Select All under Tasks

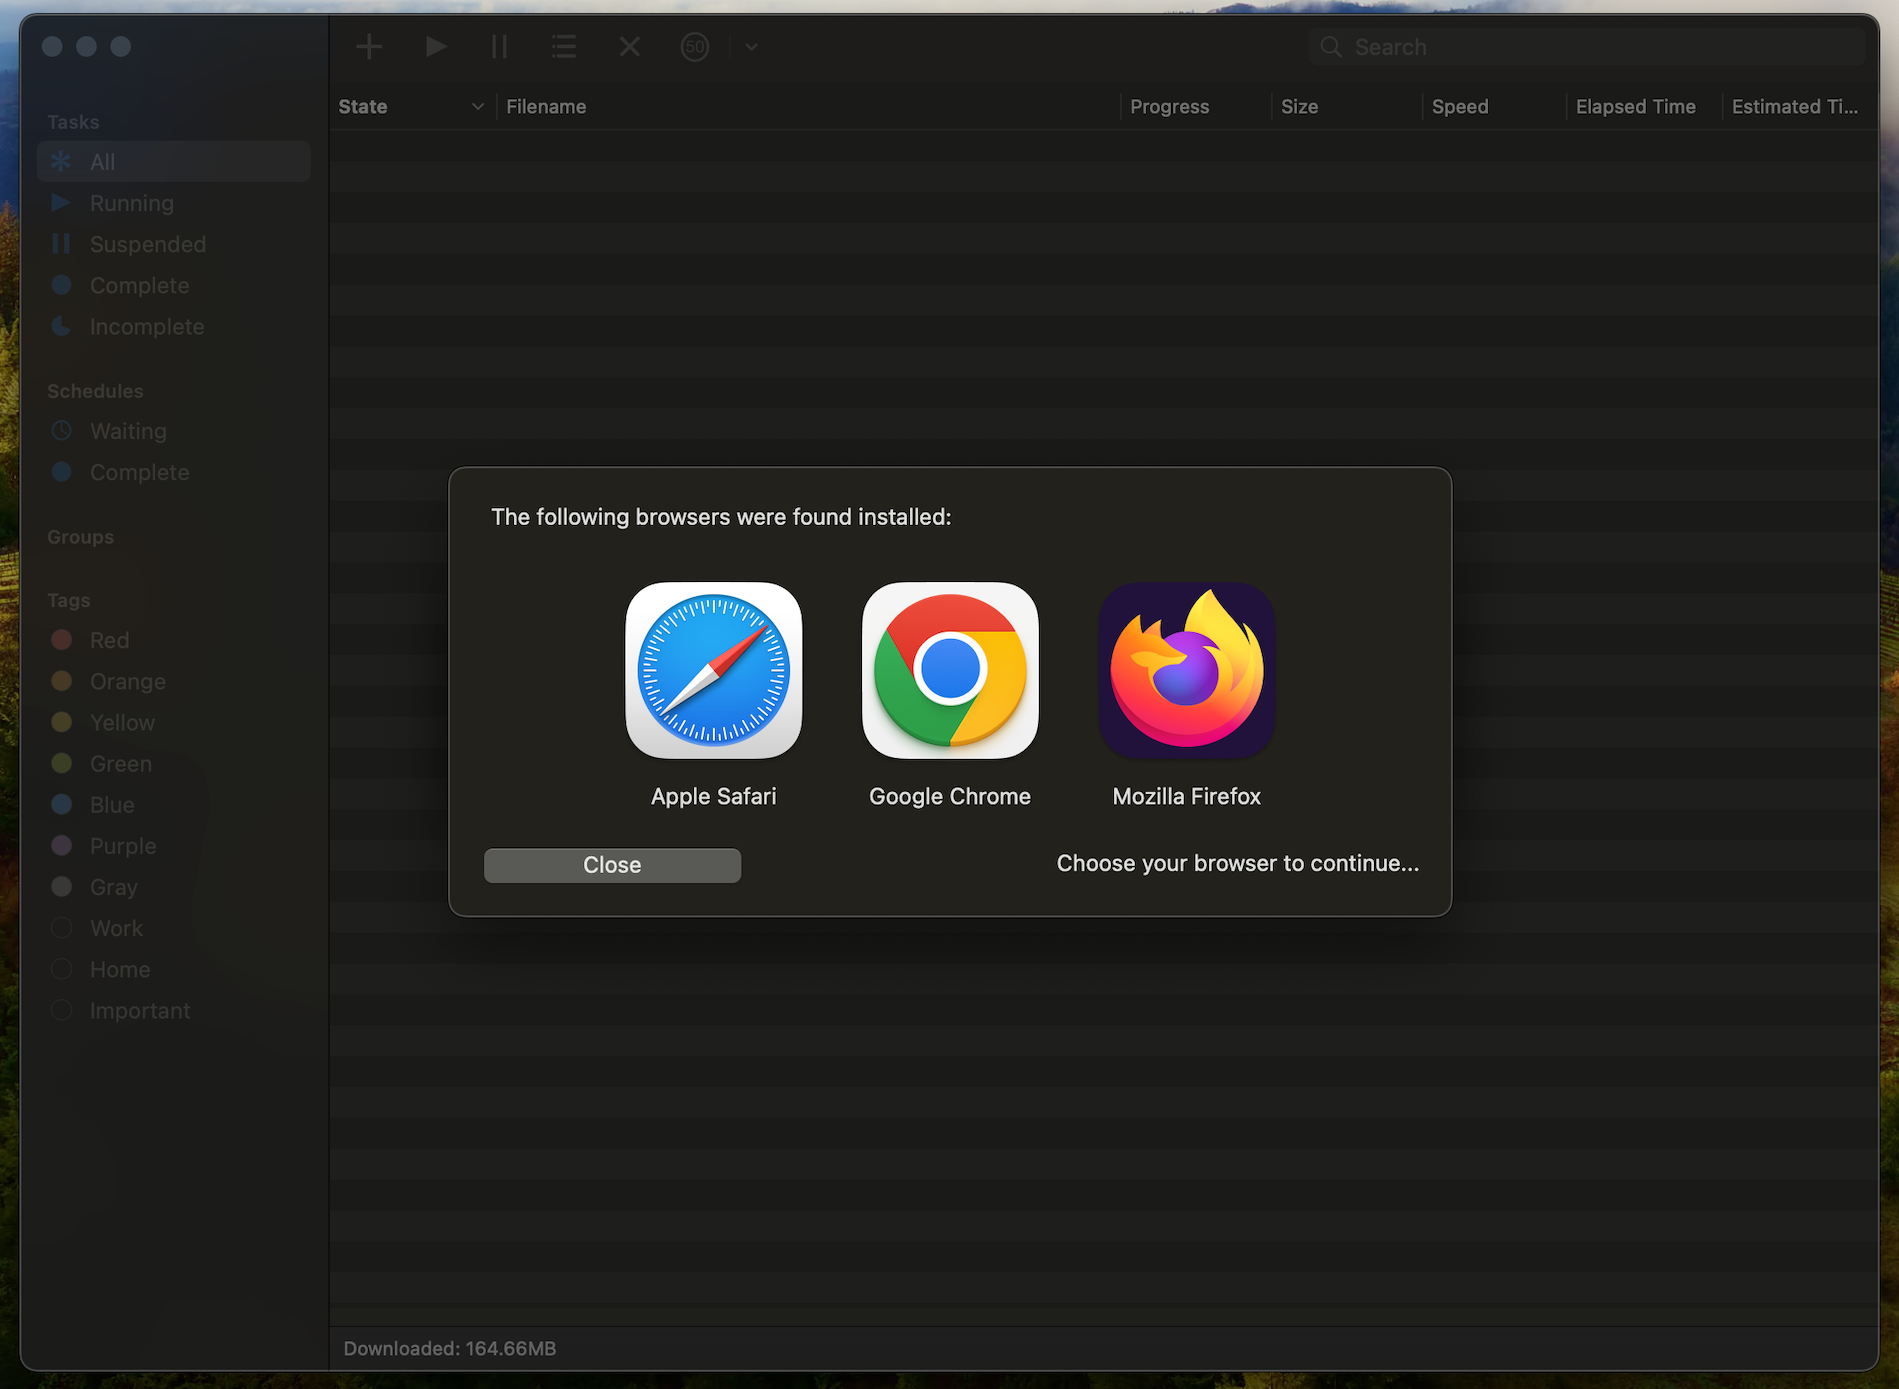(174, 161)
